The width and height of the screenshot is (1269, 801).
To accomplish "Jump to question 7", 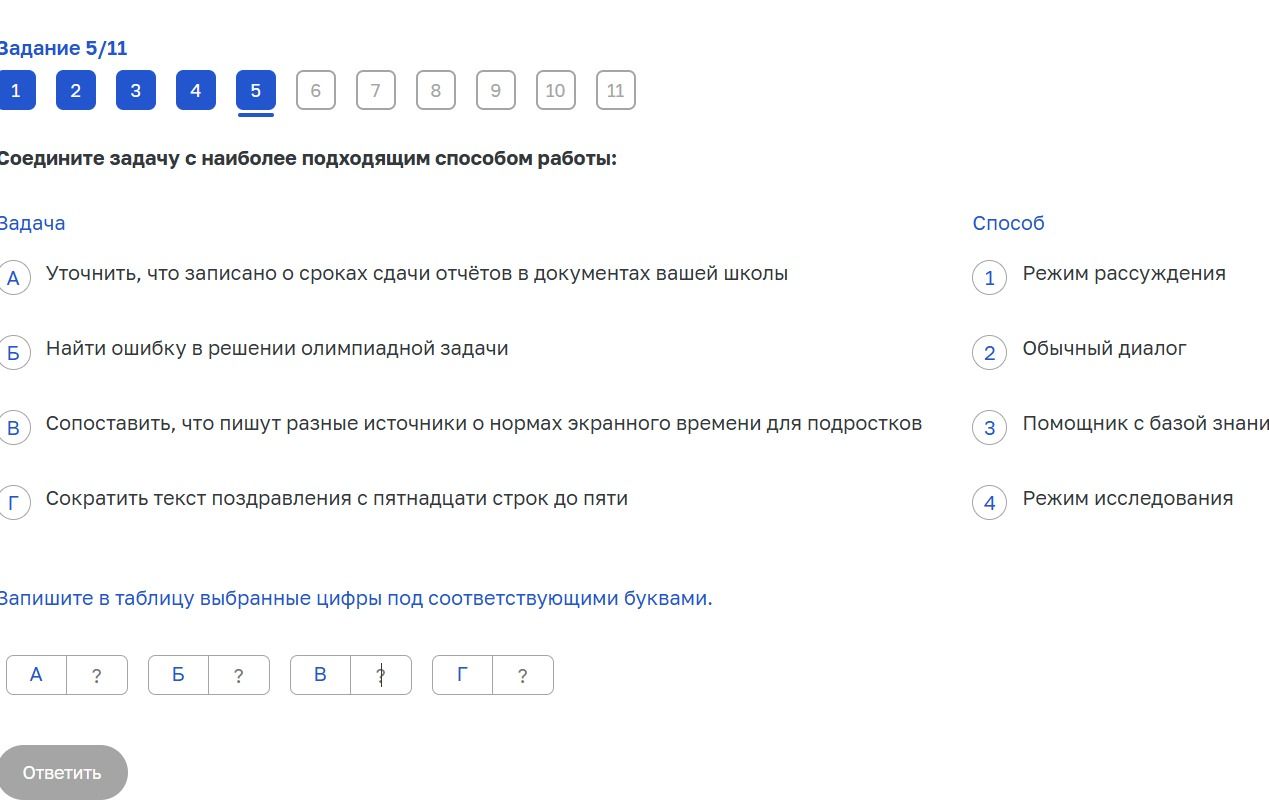I will [x=376, y=91].
